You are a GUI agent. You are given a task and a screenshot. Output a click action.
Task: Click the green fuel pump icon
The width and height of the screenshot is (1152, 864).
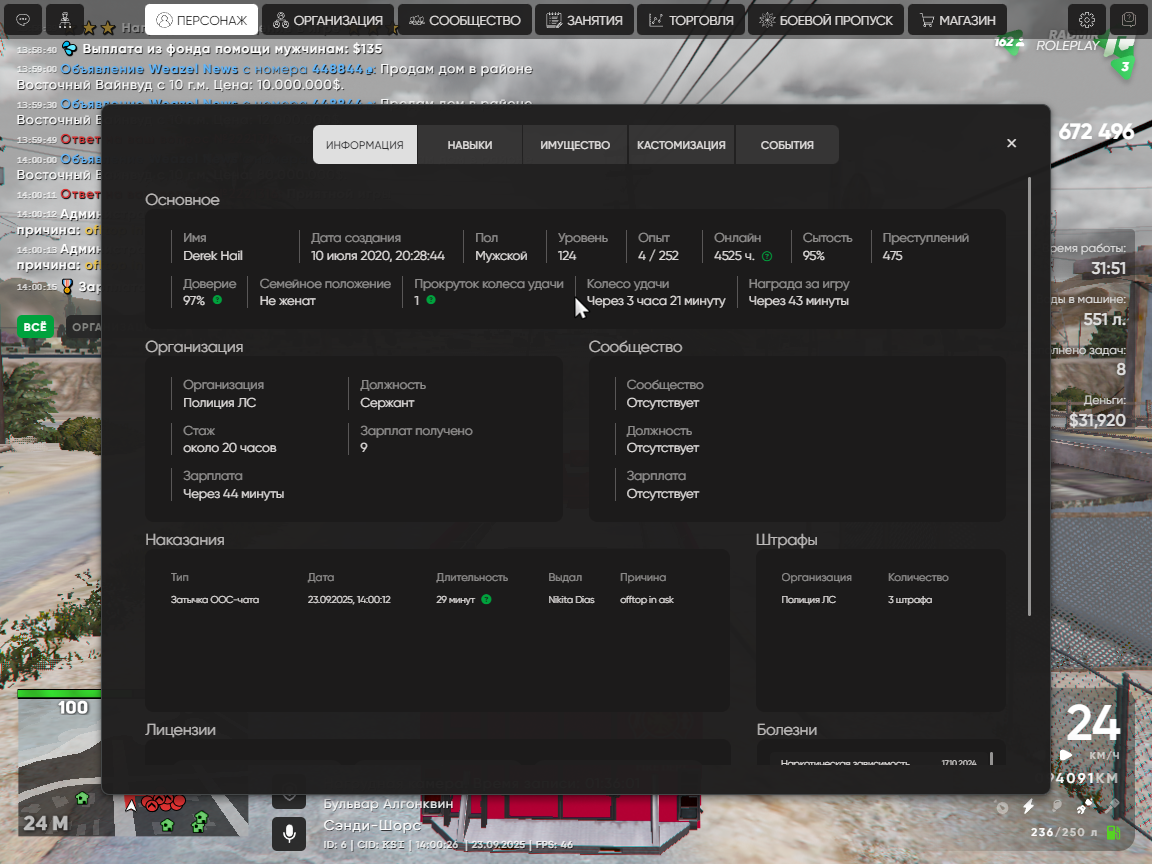(x=1114, y=832)
